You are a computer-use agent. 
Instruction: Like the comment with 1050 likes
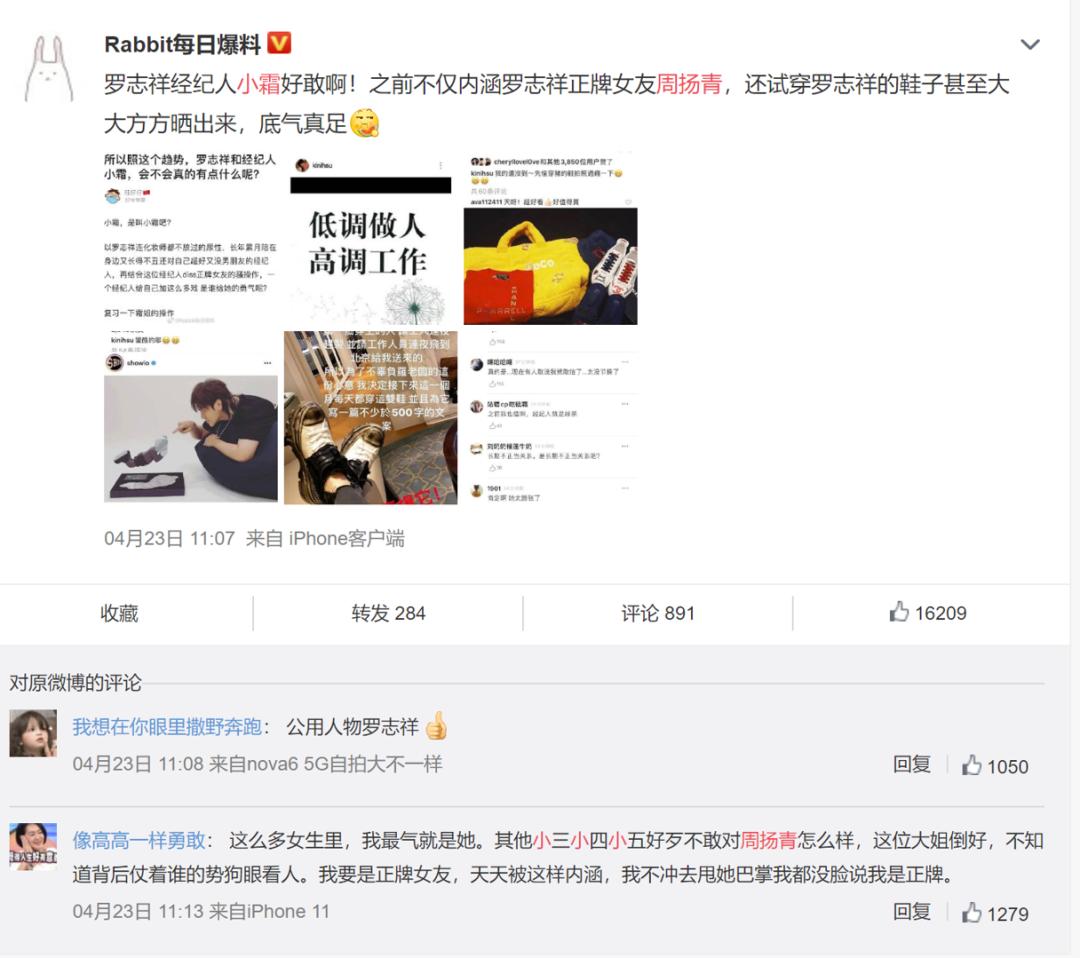pyautogui.click(x=995, y=766)
